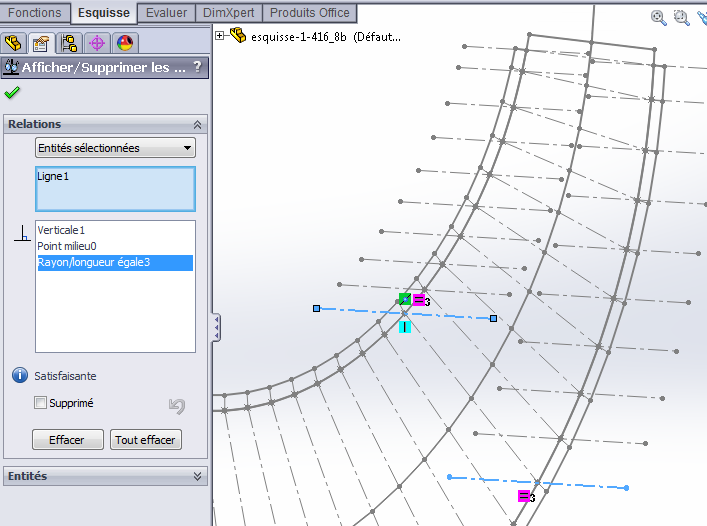Viewport: 707px width, 526px height.
Task: Collapse the Relations section
Action: (197, 125)
